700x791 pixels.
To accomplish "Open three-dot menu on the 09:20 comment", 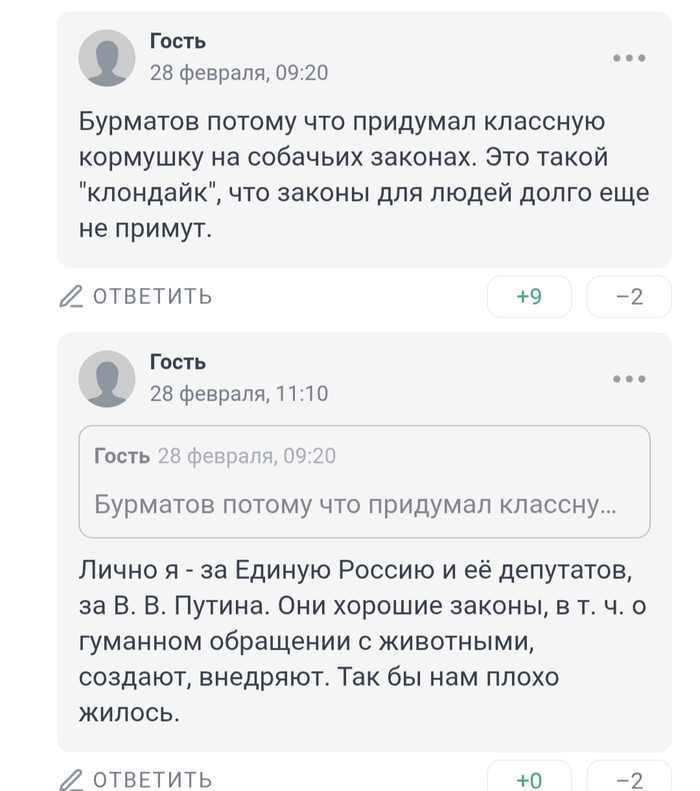I will click(x=629, y=58).
